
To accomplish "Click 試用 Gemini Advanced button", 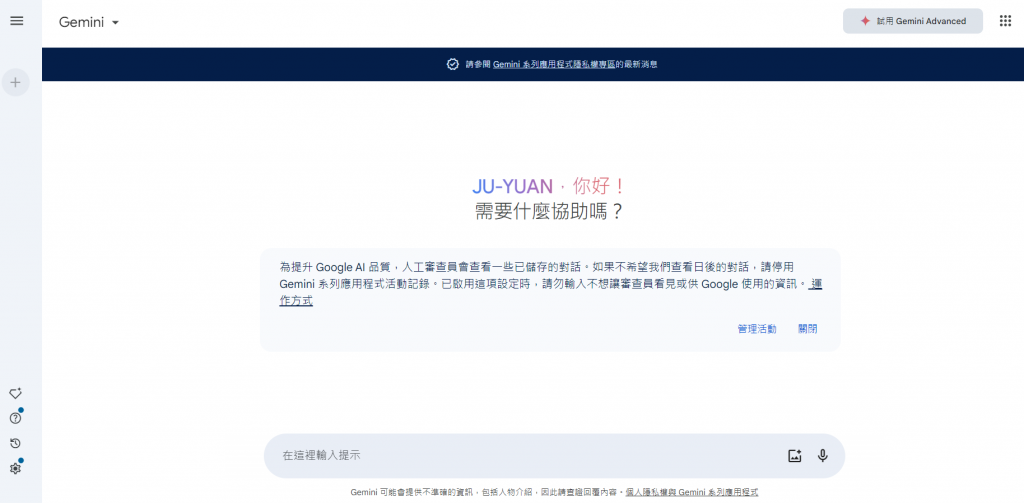I will pyautogui.click(x=913, y=21).
